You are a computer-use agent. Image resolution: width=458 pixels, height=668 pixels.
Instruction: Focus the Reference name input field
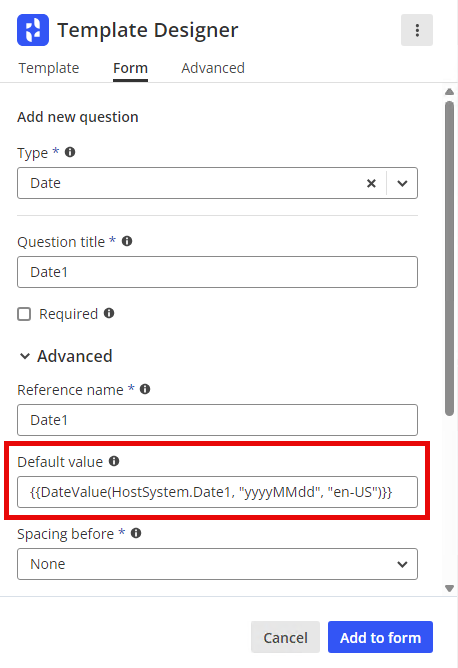(x=217, y=420)
